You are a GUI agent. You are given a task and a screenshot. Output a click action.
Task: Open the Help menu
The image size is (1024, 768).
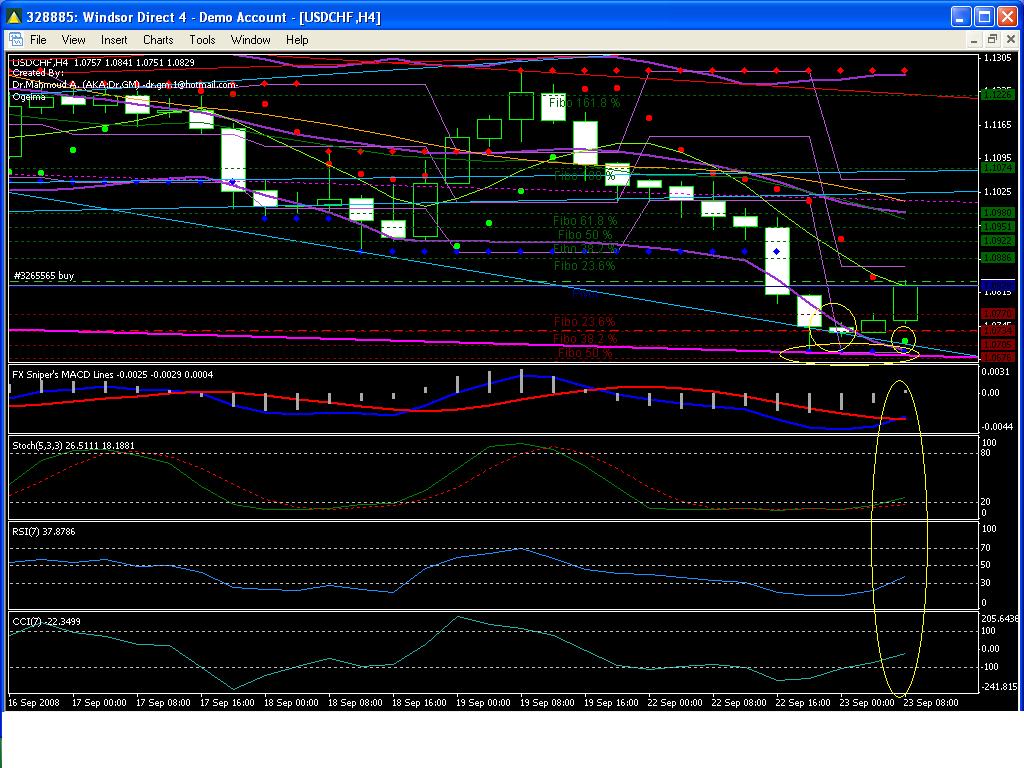pyautogui.click(x=297, y=40)
